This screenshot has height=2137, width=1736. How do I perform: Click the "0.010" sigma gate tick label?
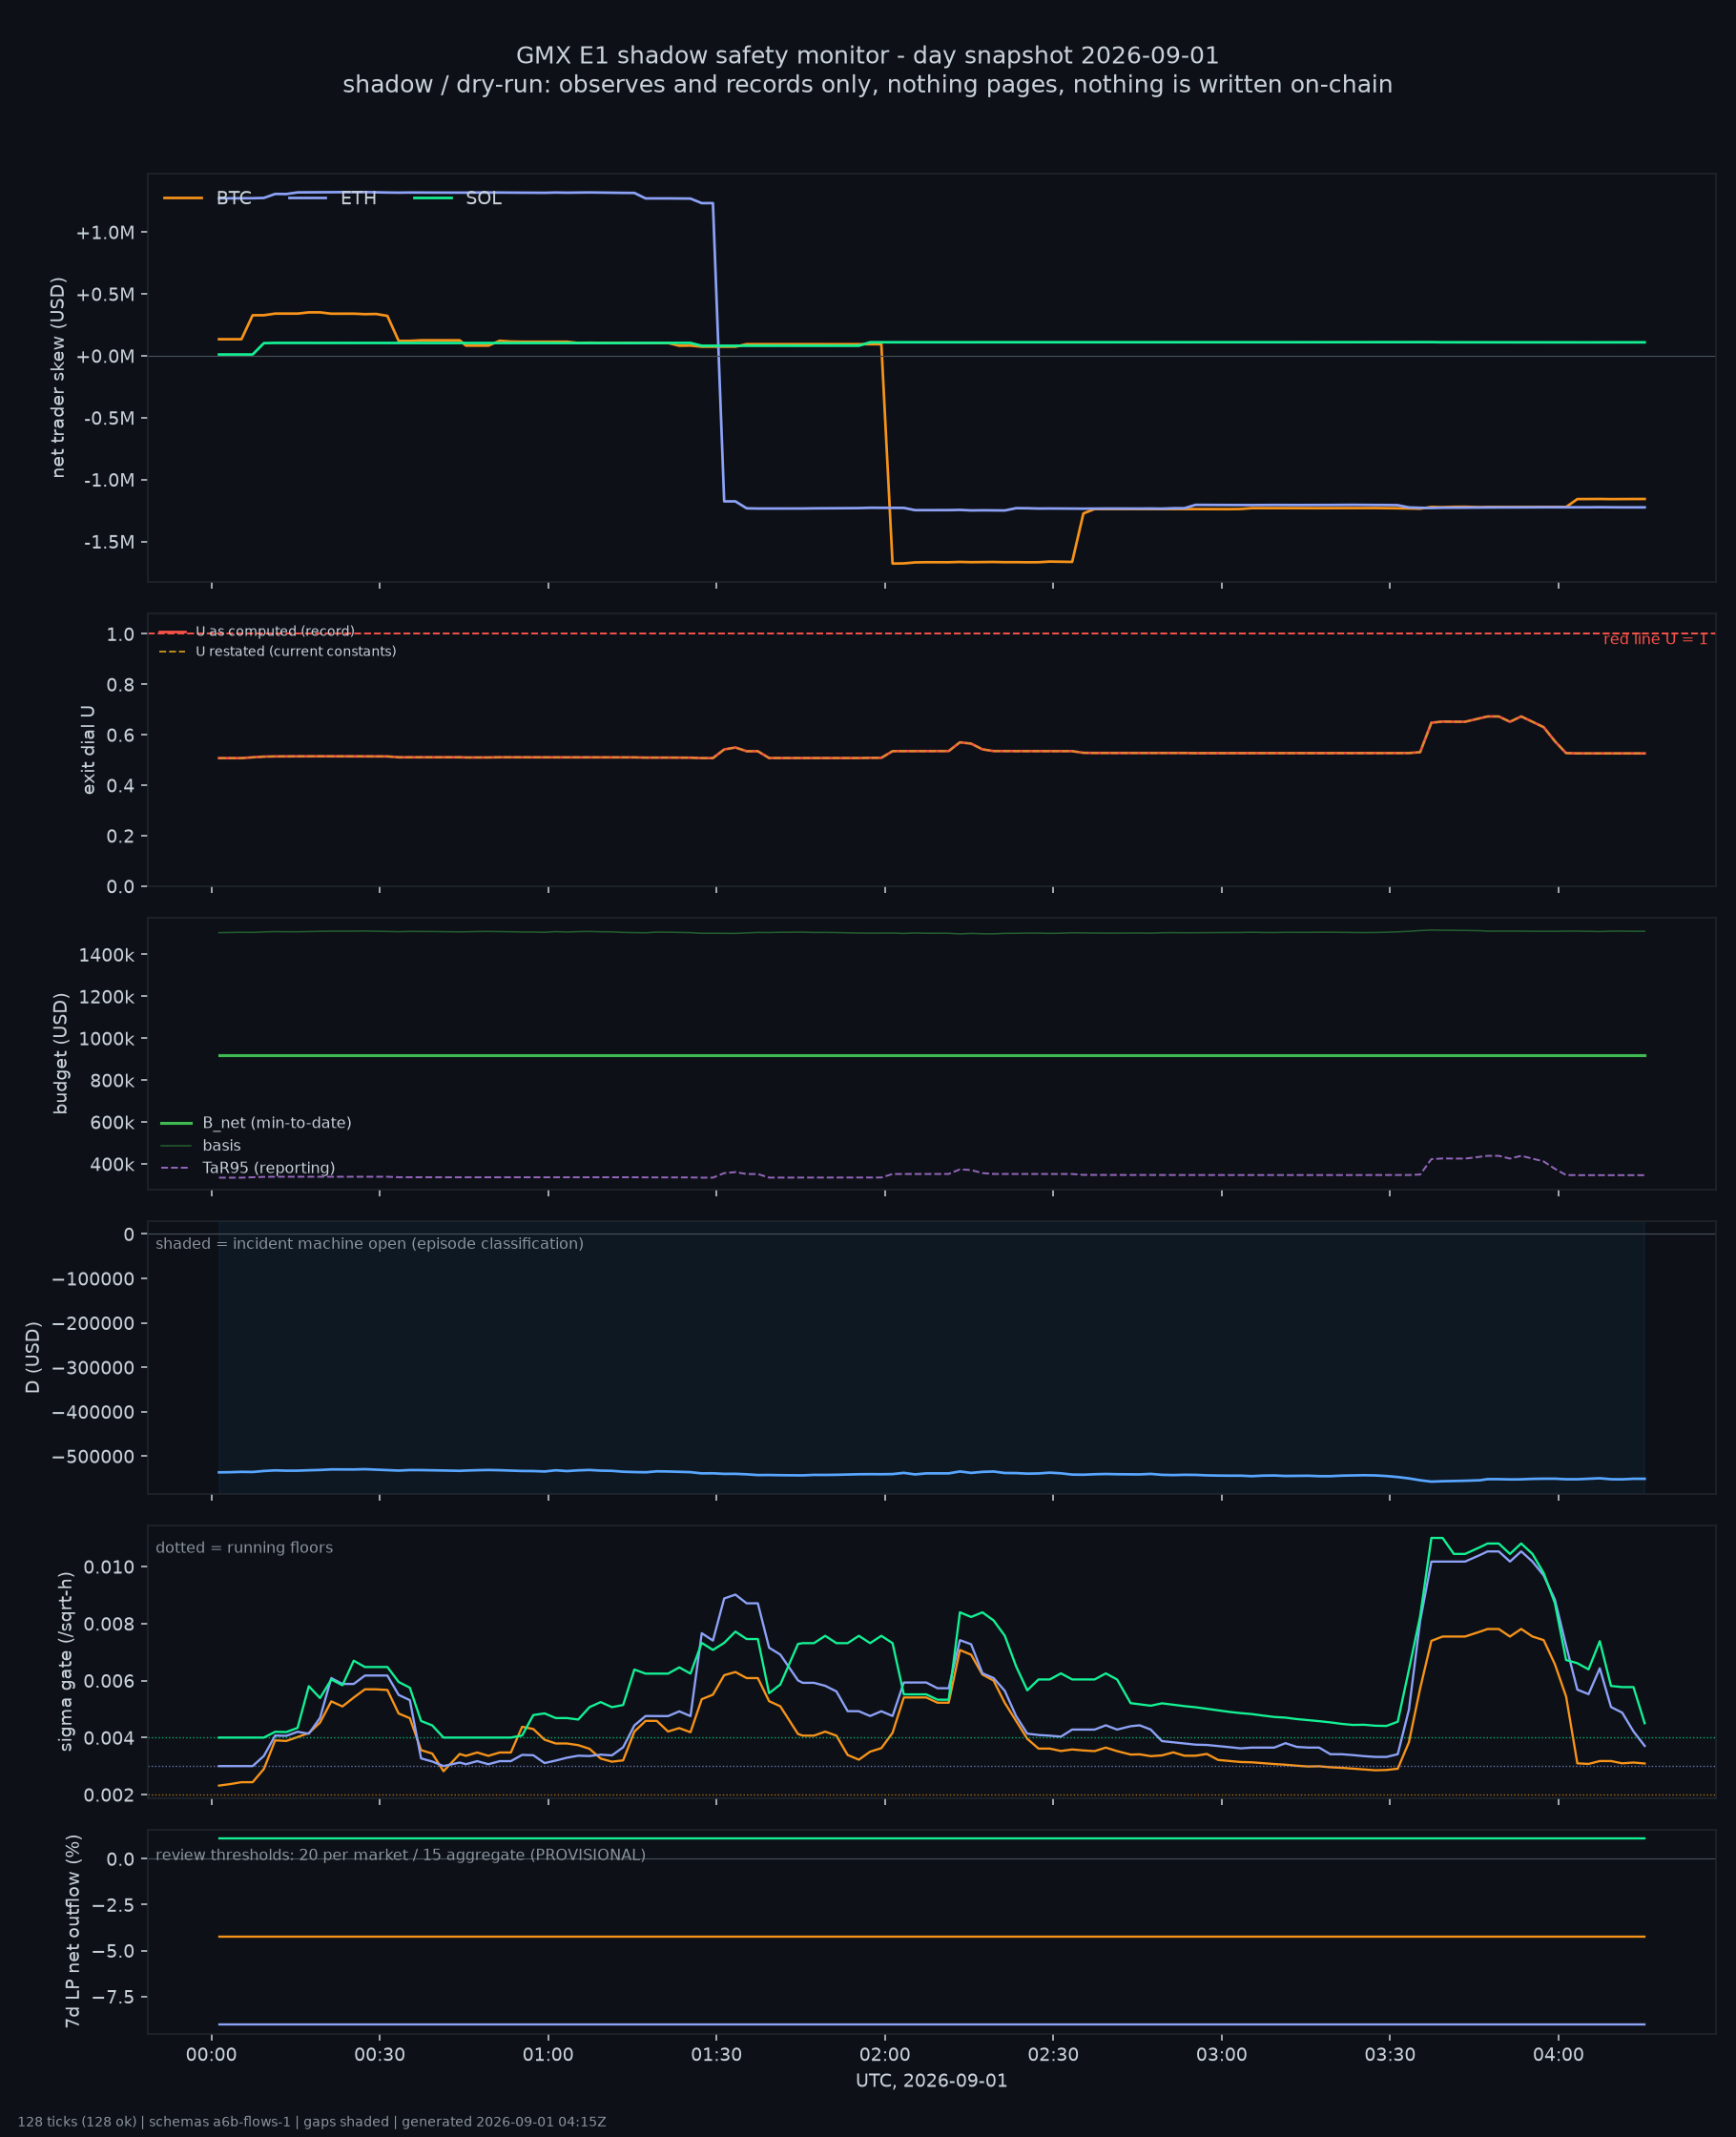click(110, 1567)
